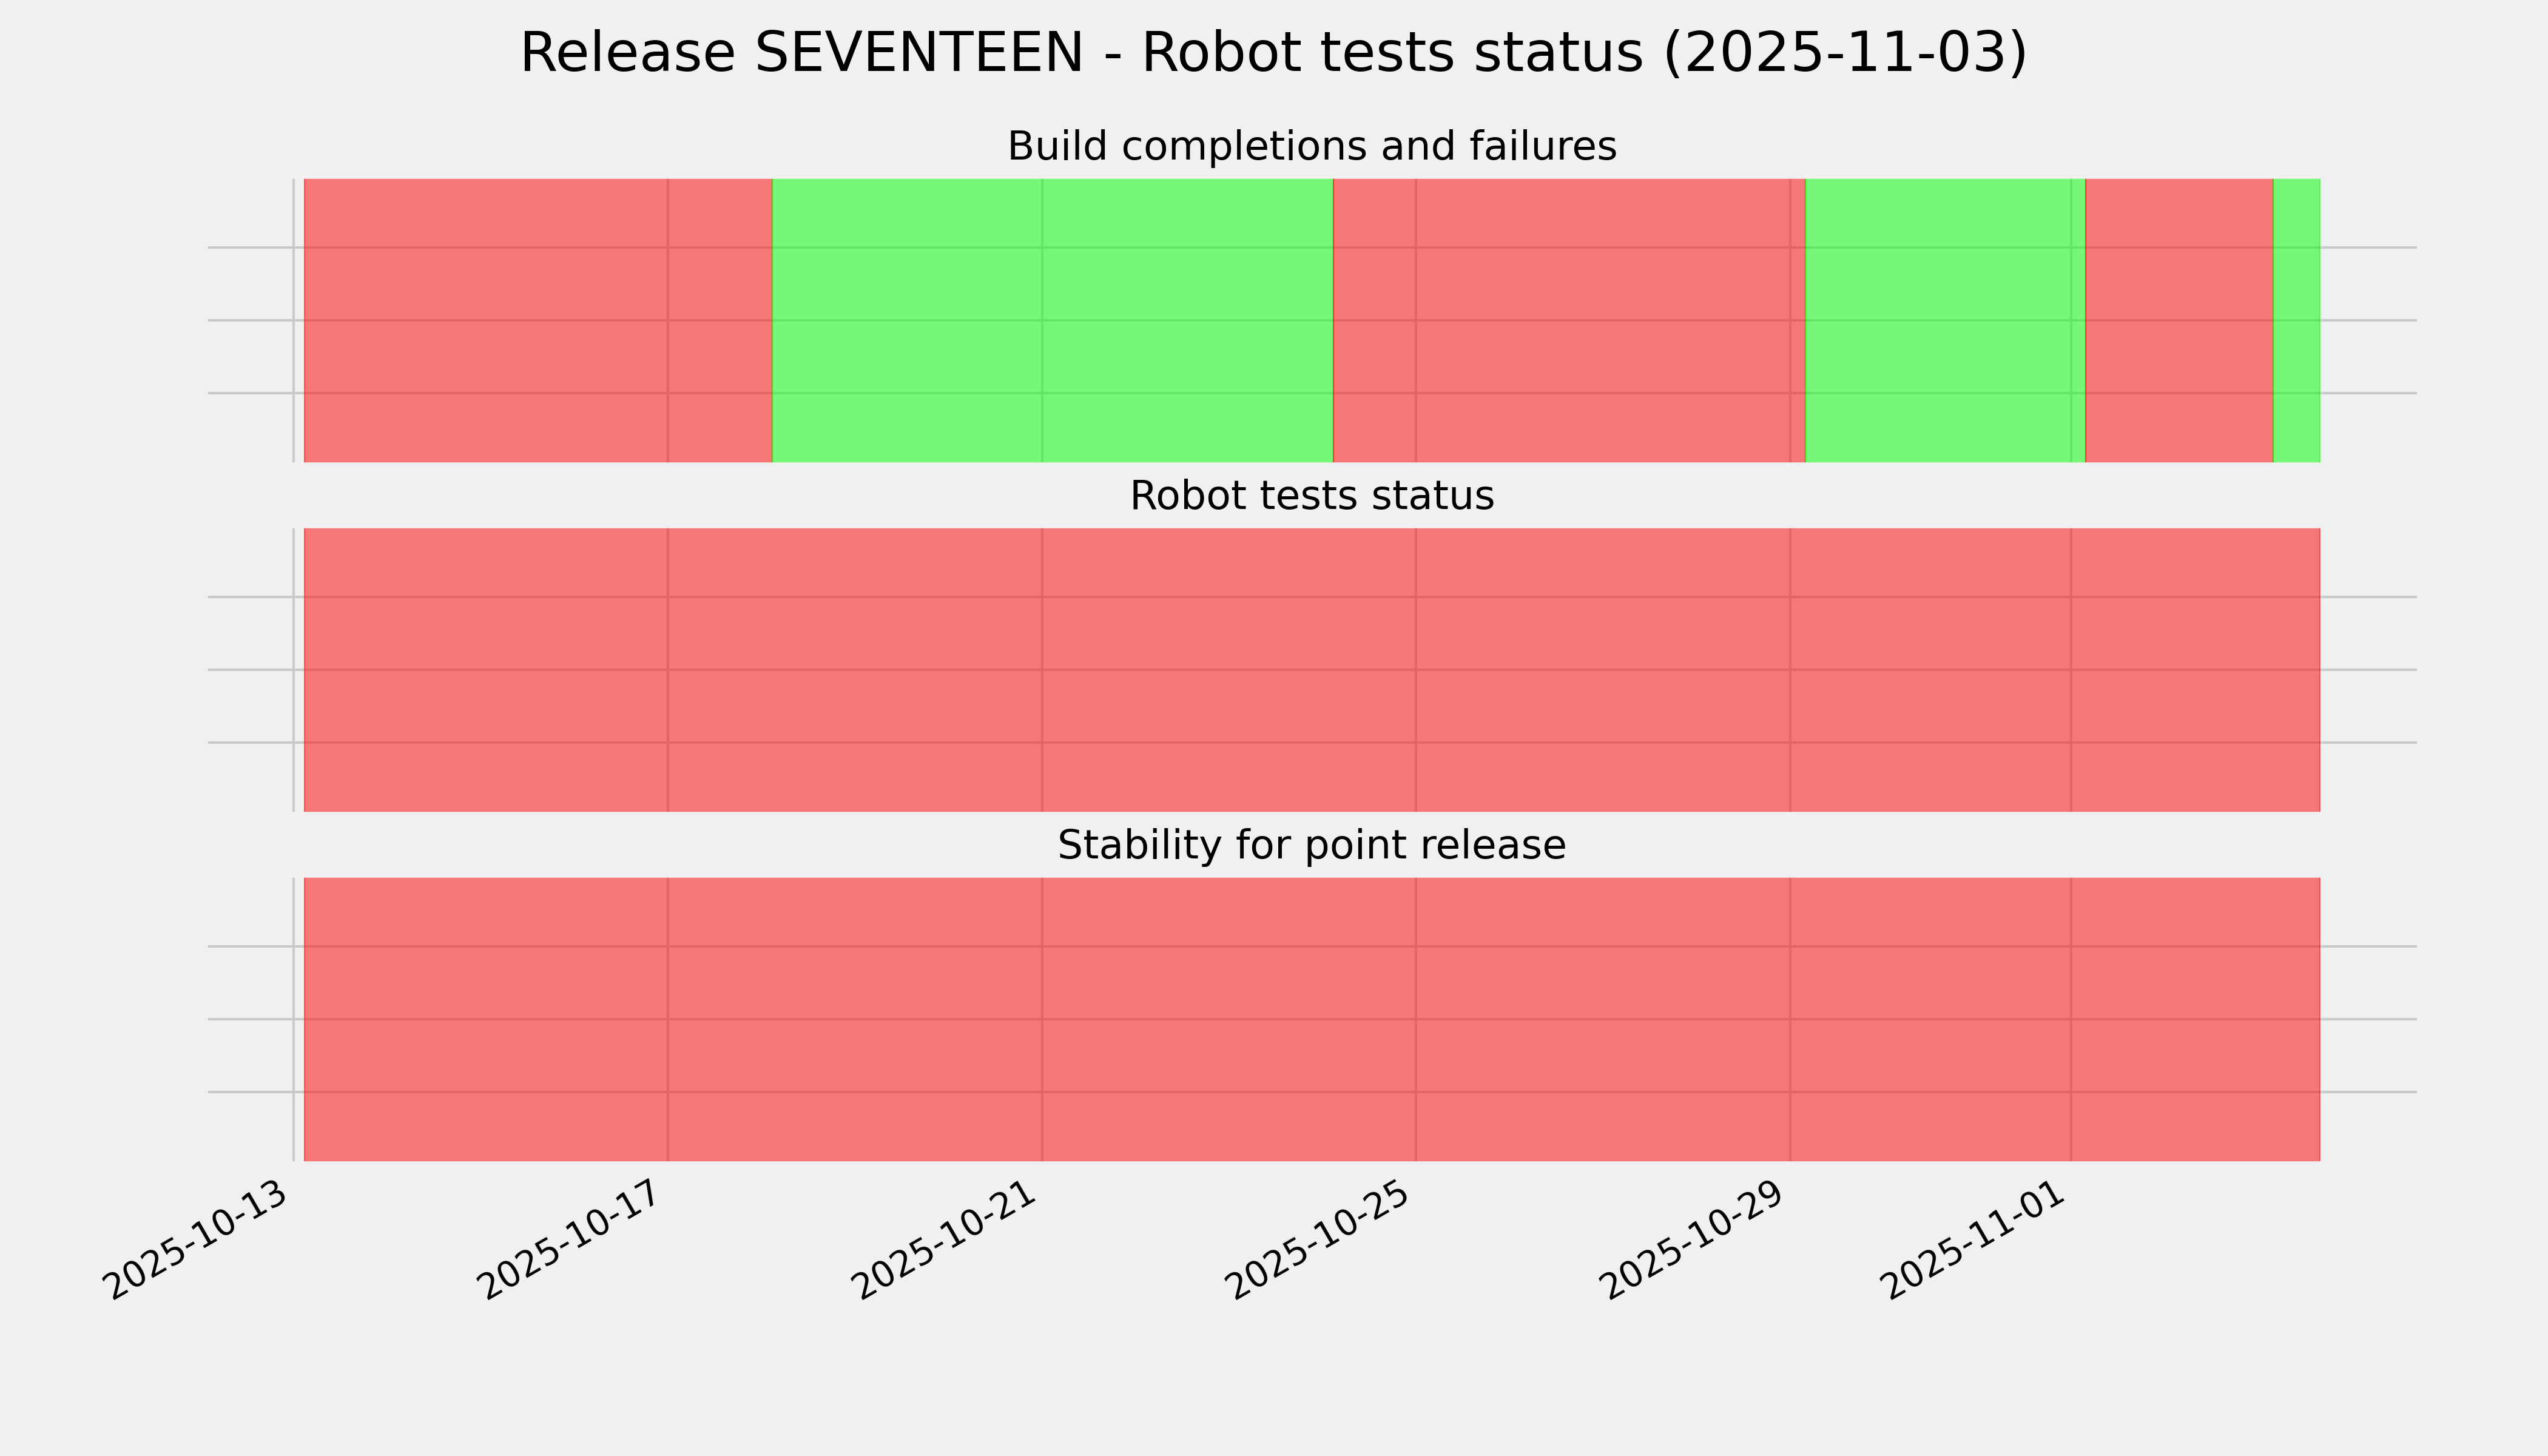Click the 'Robot tests status' subplot title

coord(1311,496)
